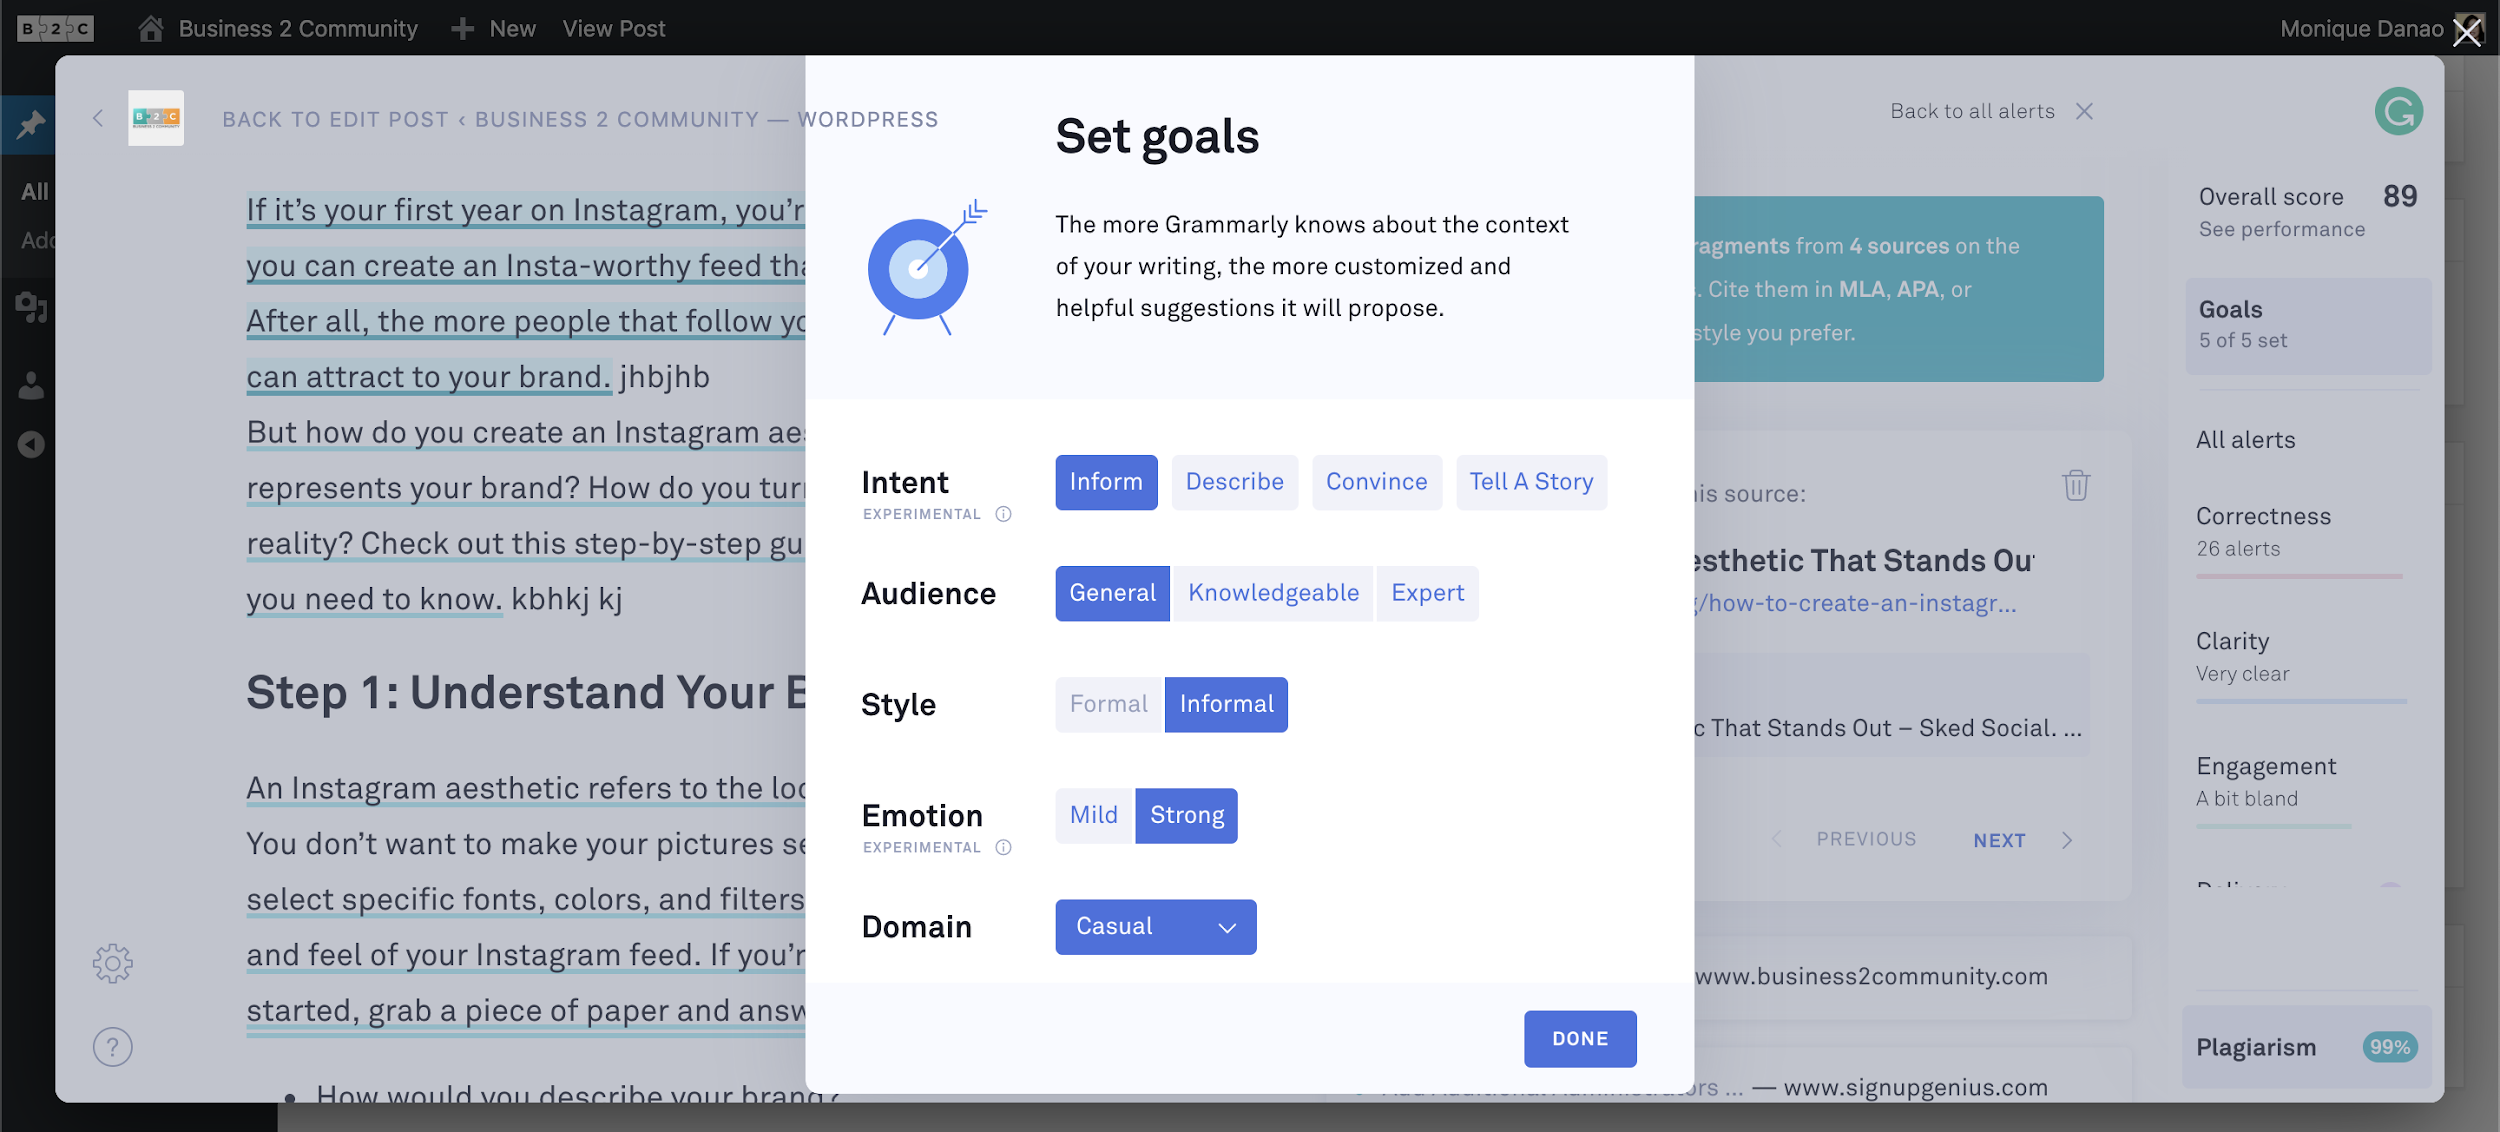This screenshot has height=1132, width=2500.
Task: Click the settings gear icon bottom left
Action: (110, 961)
